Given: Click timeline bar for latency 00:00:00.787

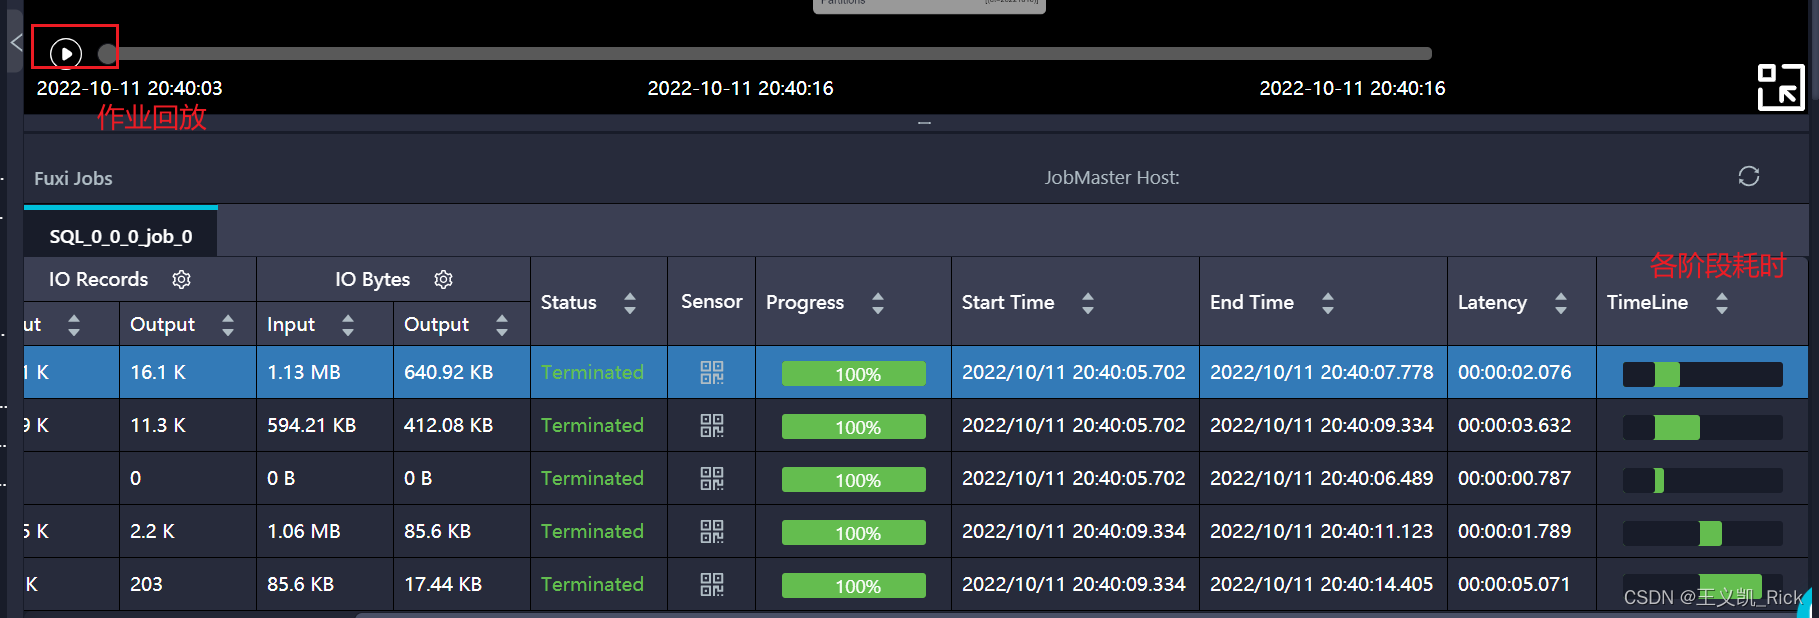Looking at the screenshot, I should pos(1703,481).
